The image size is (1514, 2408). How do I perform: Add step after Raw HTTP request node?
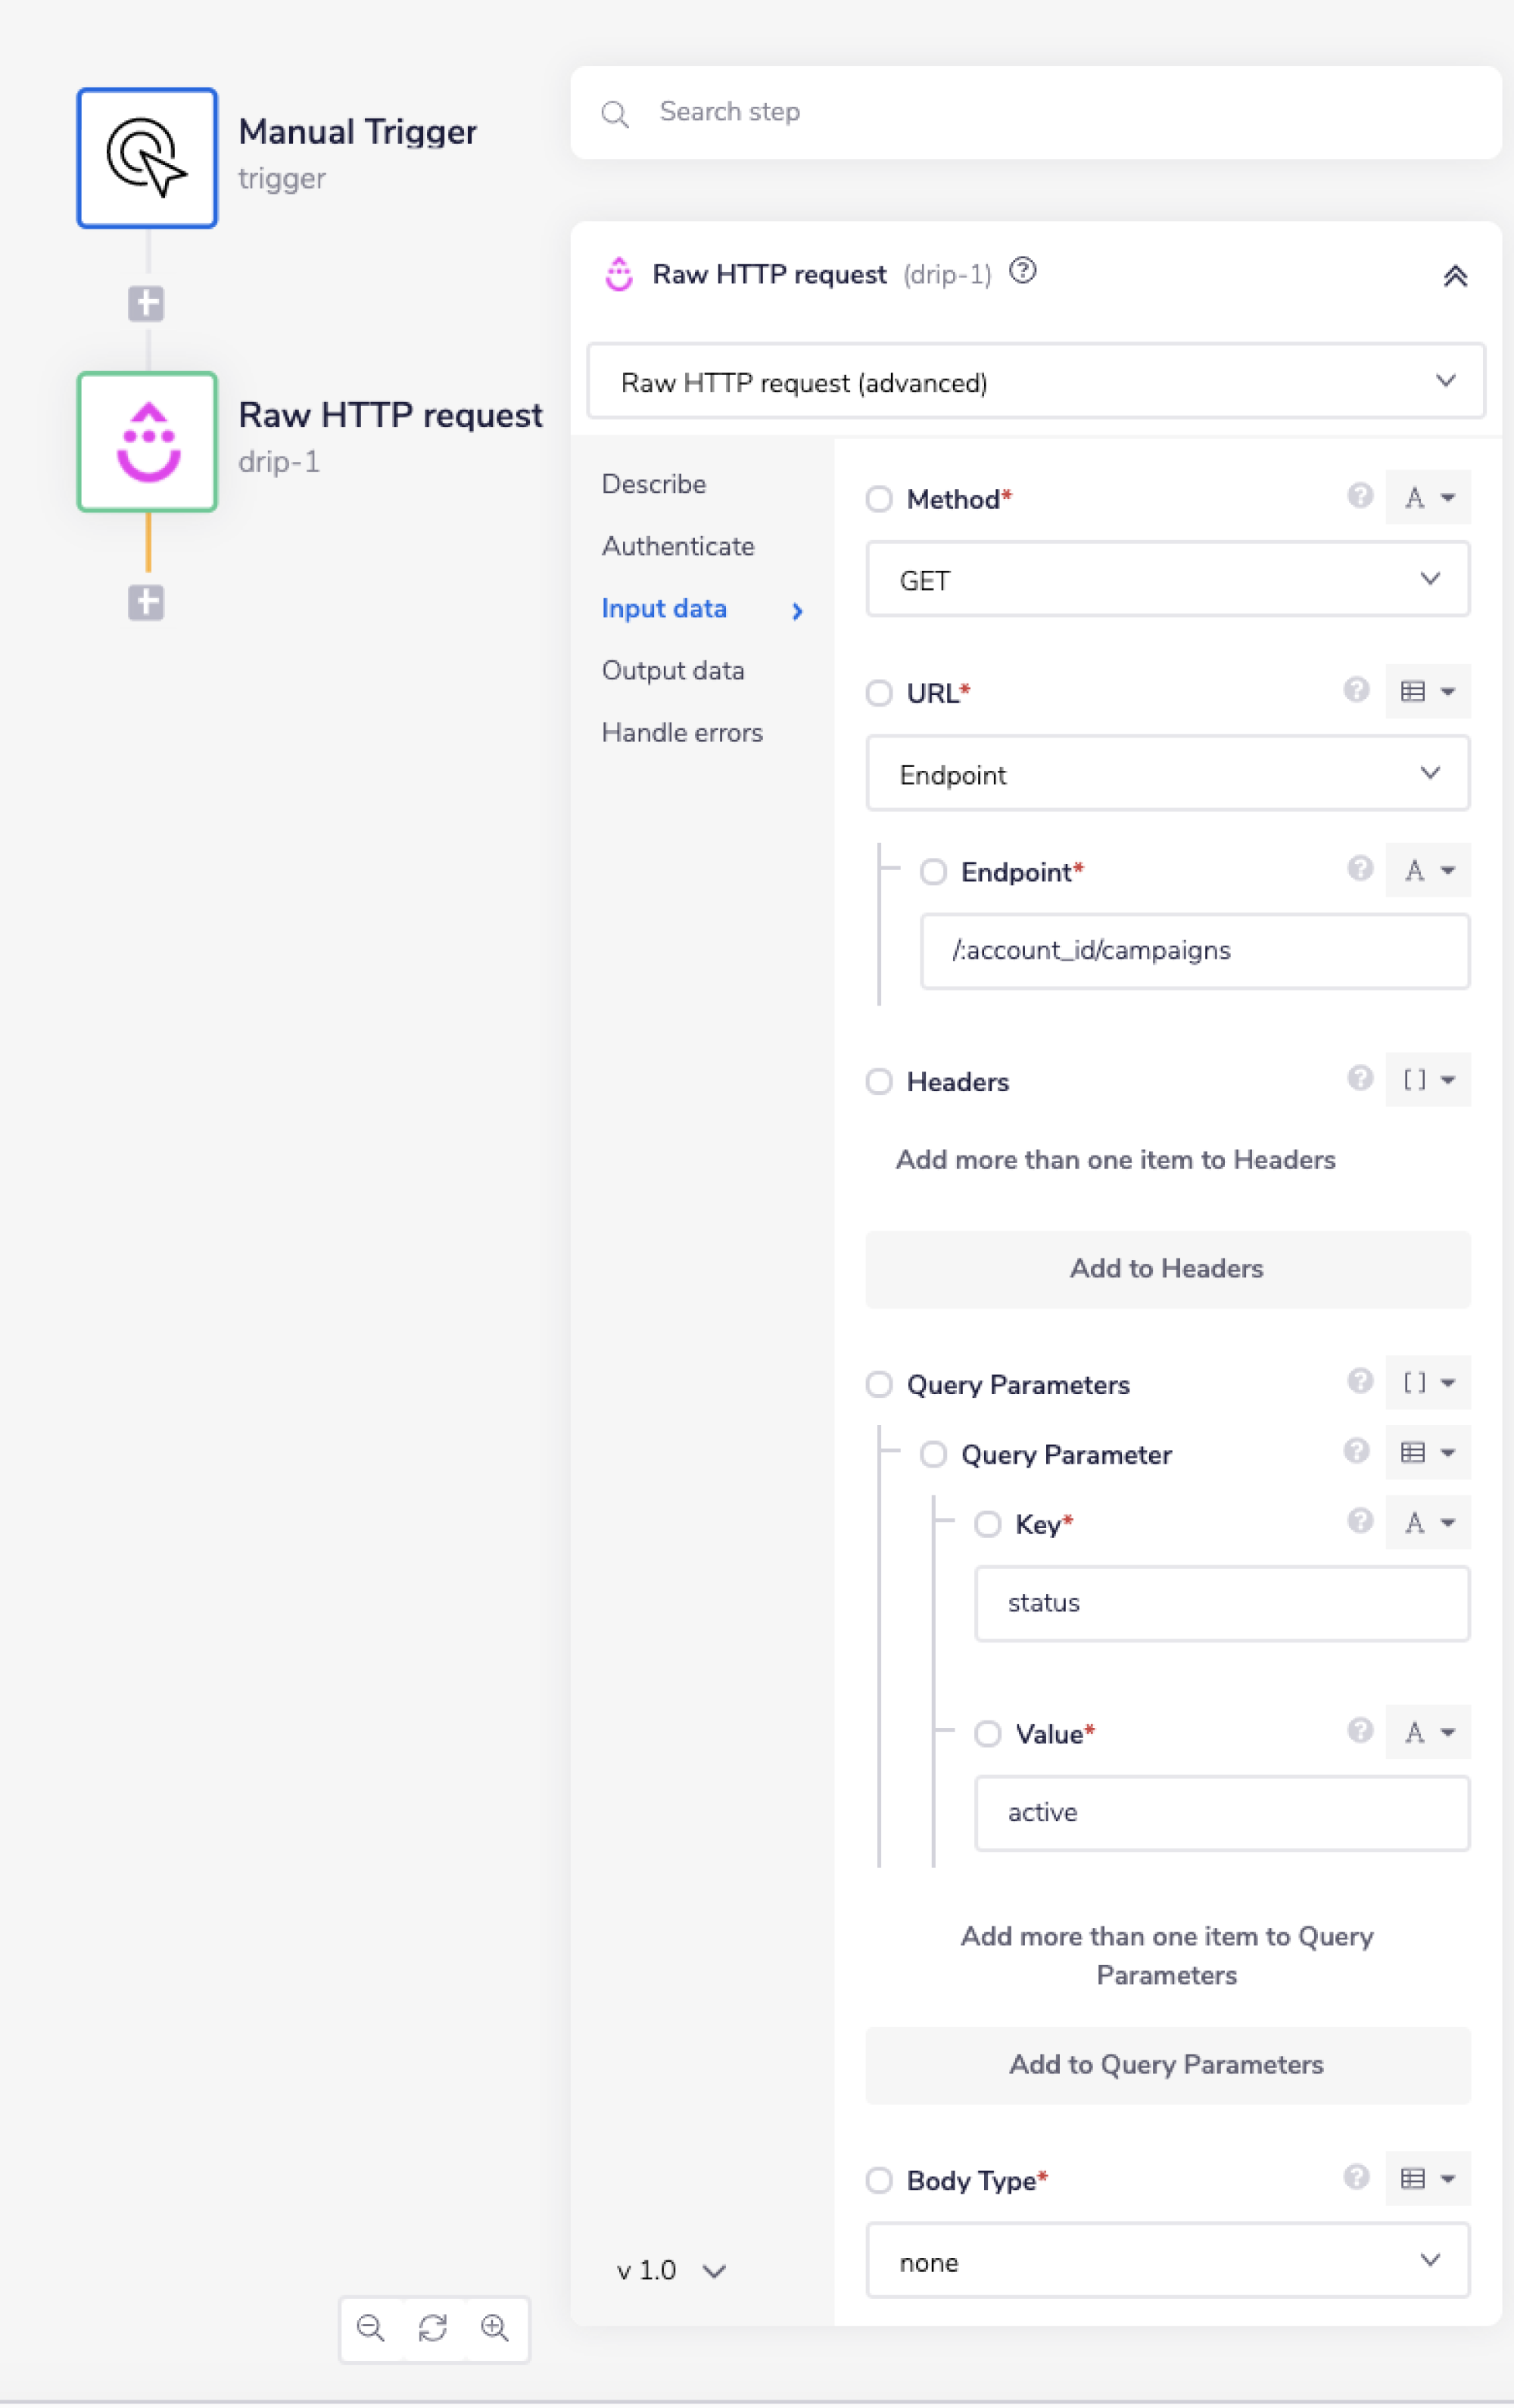[x=146, y=602]
